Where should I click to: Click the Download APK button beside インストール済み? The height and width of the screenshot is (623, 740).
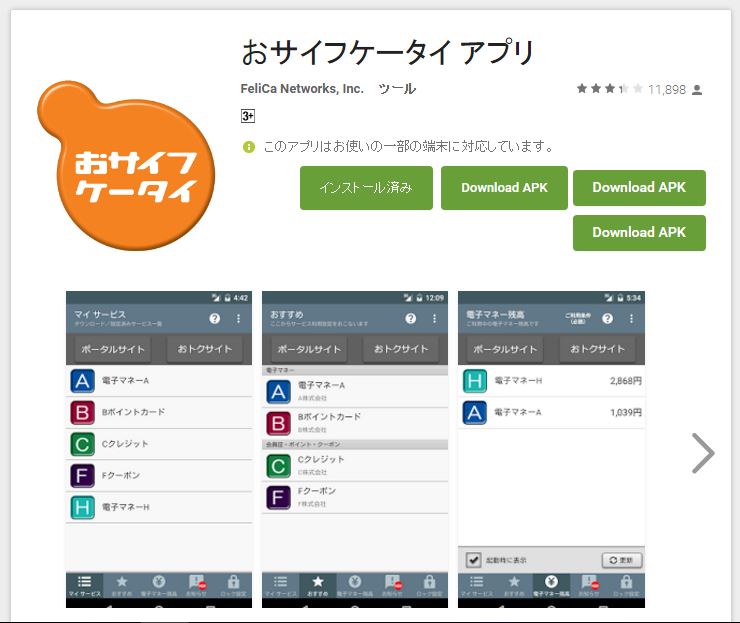click(504, 188)
